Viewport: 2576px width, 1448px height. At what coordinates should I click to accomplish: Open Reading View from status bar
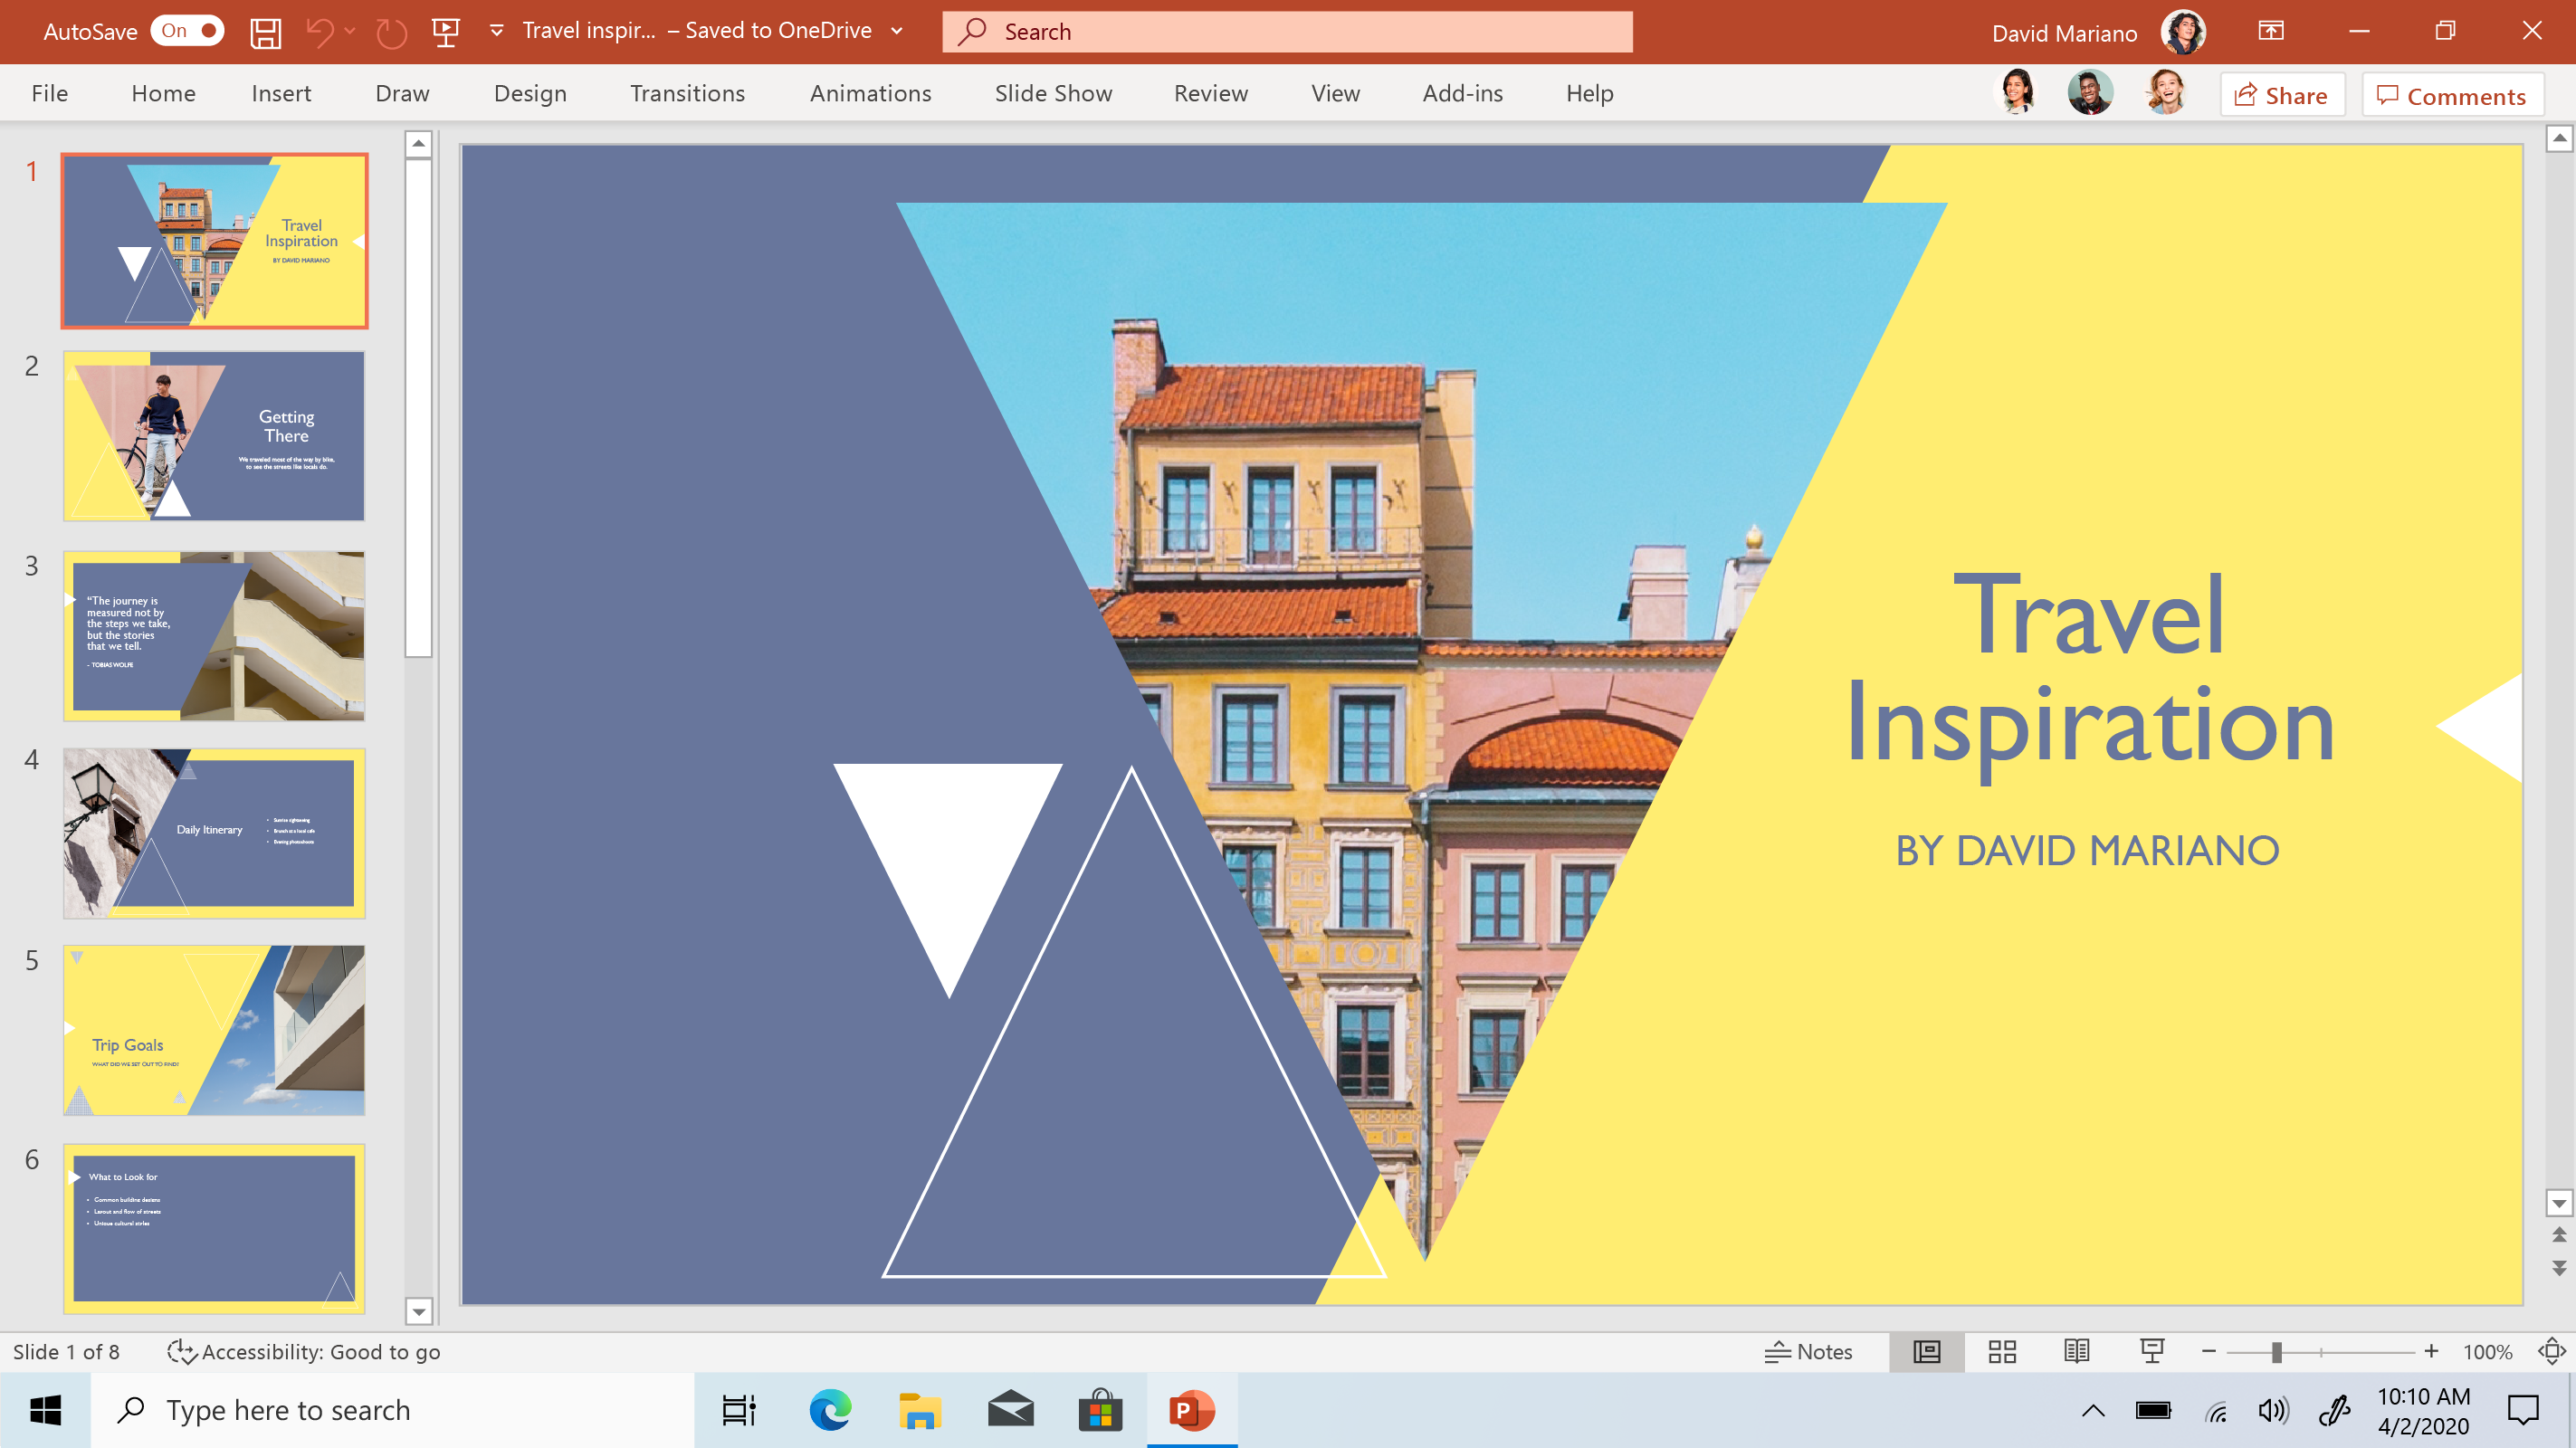tap(2076, 1352)
